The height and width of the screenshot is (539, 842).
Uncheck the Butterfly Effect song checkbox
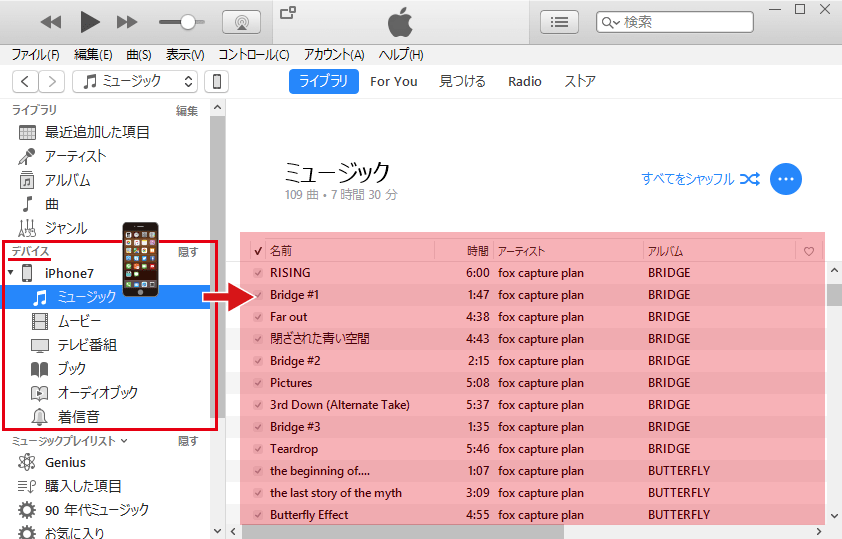coord(258,515)
